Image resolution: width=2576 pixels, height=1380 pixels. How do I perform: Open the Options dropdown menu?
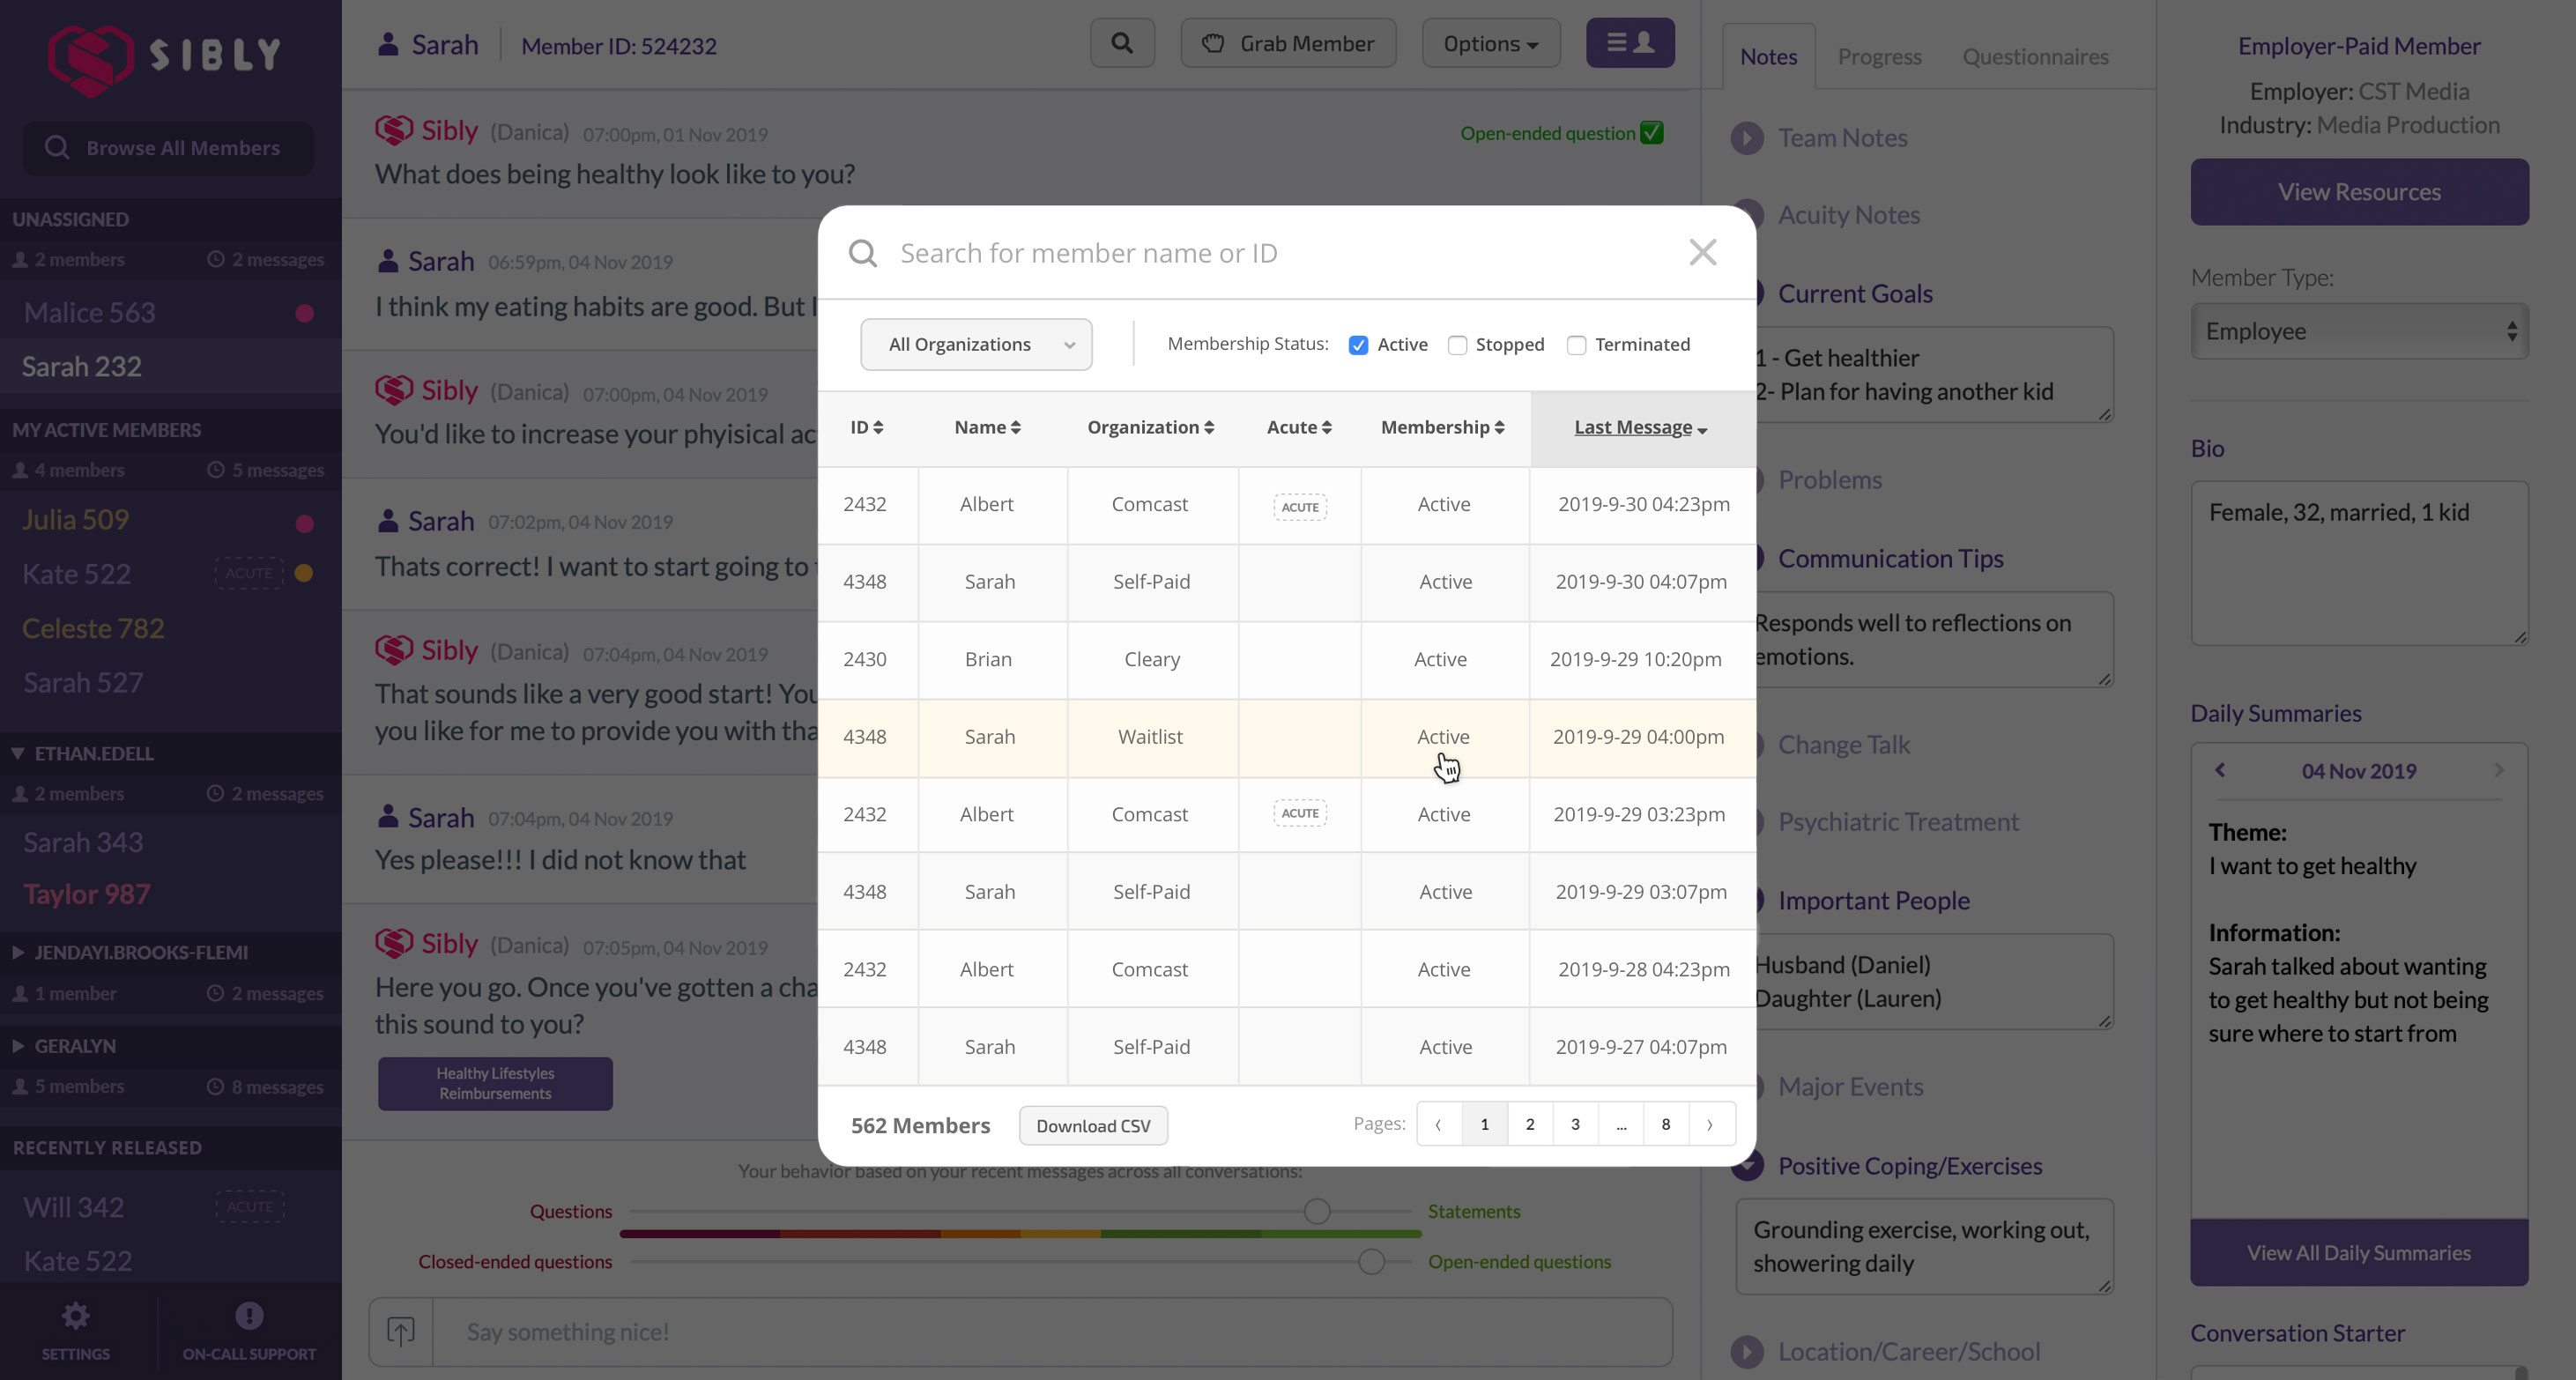pos(1490,43)
